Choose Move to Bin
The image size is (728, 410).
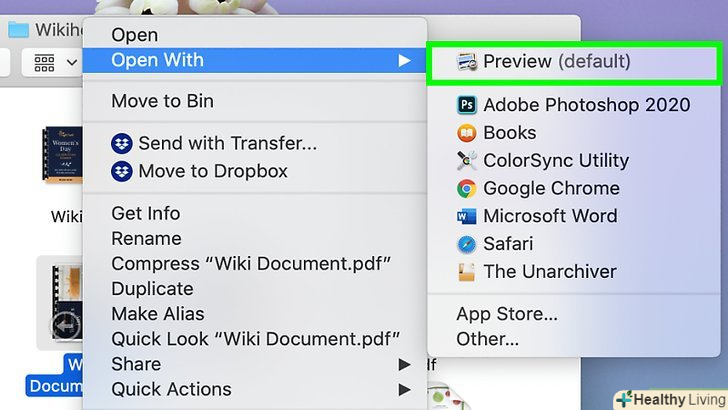(254, 101)
